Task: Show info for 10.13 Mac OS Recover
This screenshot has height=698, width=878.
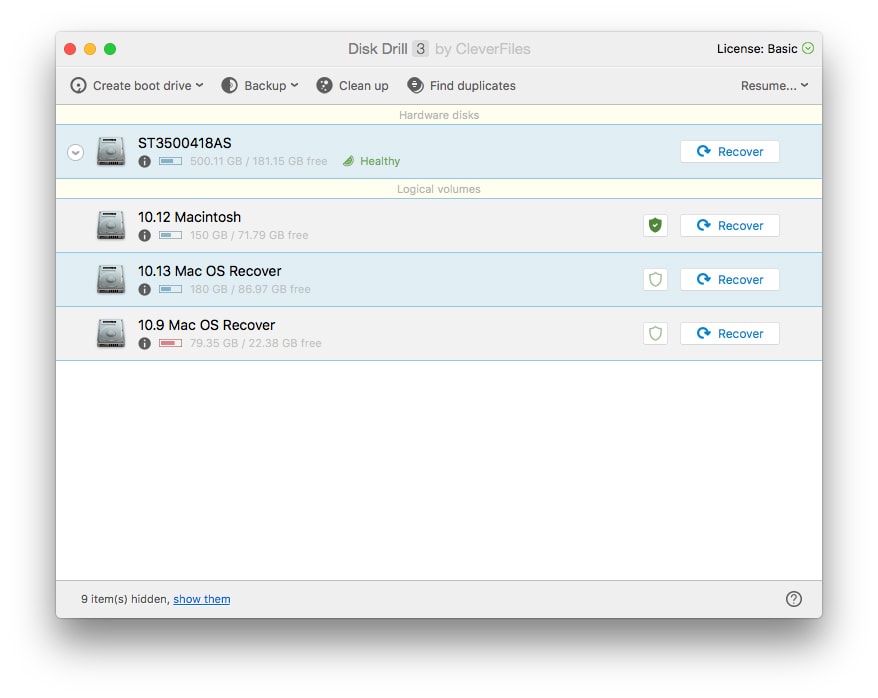Action: [x=144, y=289]
